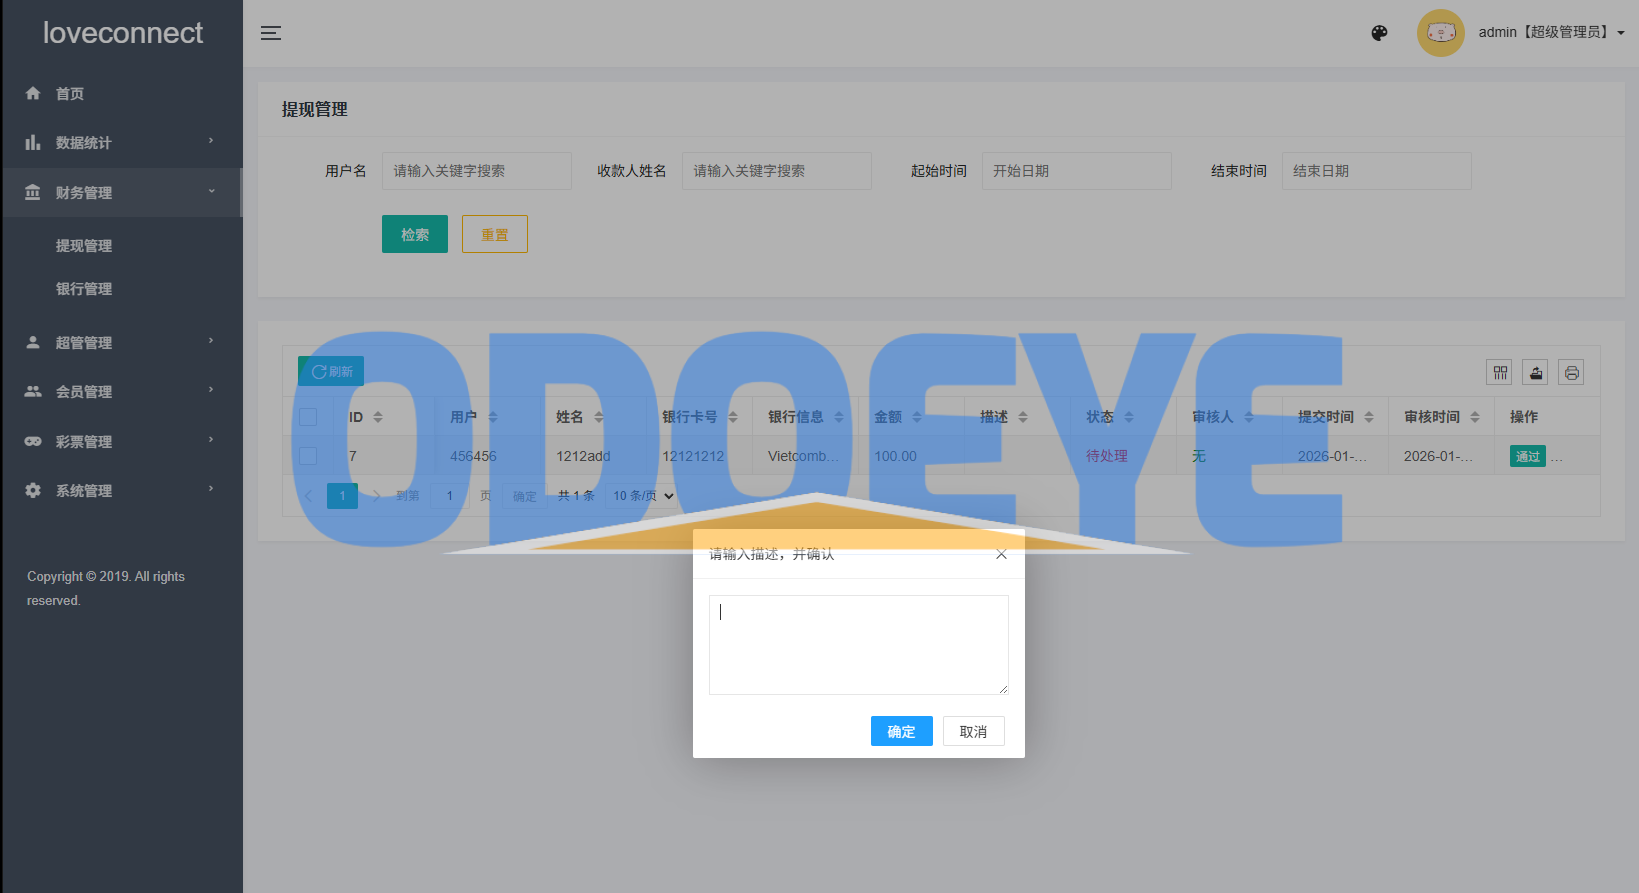1639x893 pixels.
Task: Tick the header select-all checkbox
Action: click(x=308, y=417)
